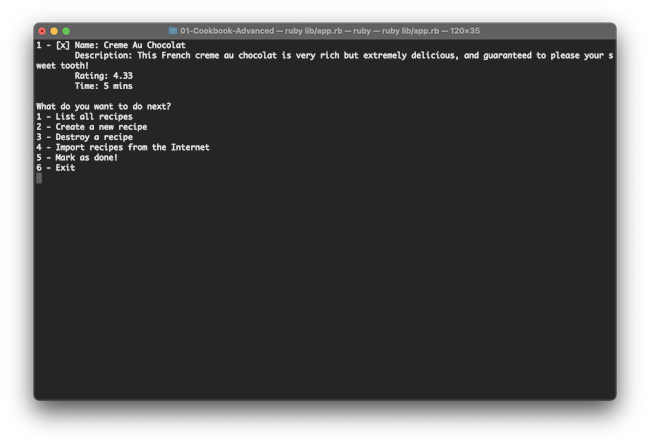Click the 'Time: 5 mins' line
Image resolution: width=650 pixels, height=445 pixels.
(104, 86)
